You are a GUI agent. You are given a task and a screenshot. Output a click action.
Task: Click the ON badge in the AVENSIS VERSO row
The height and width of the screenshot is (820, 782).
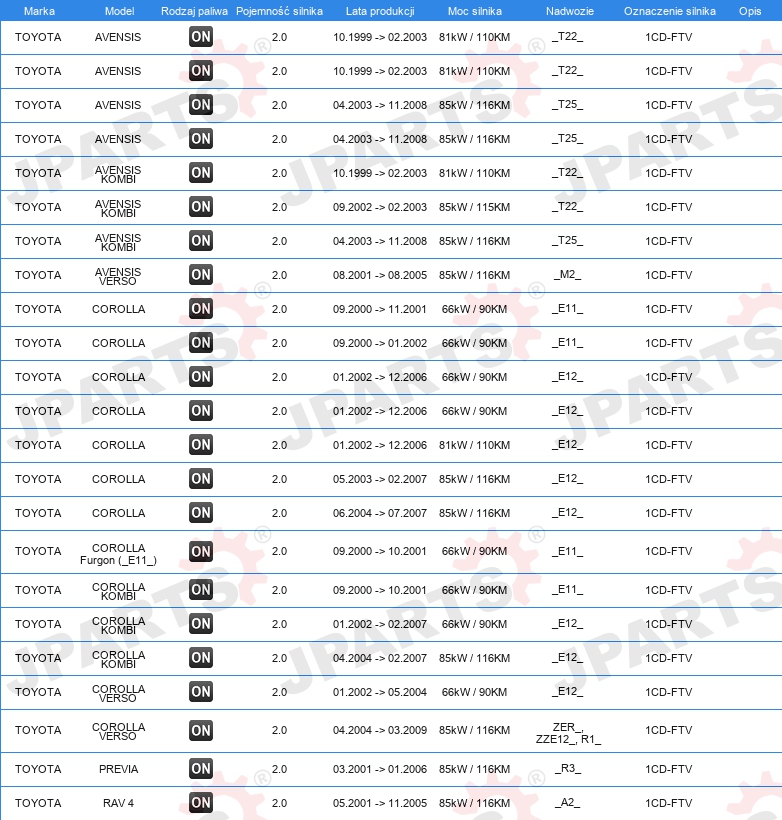click(x=201, y=275)
